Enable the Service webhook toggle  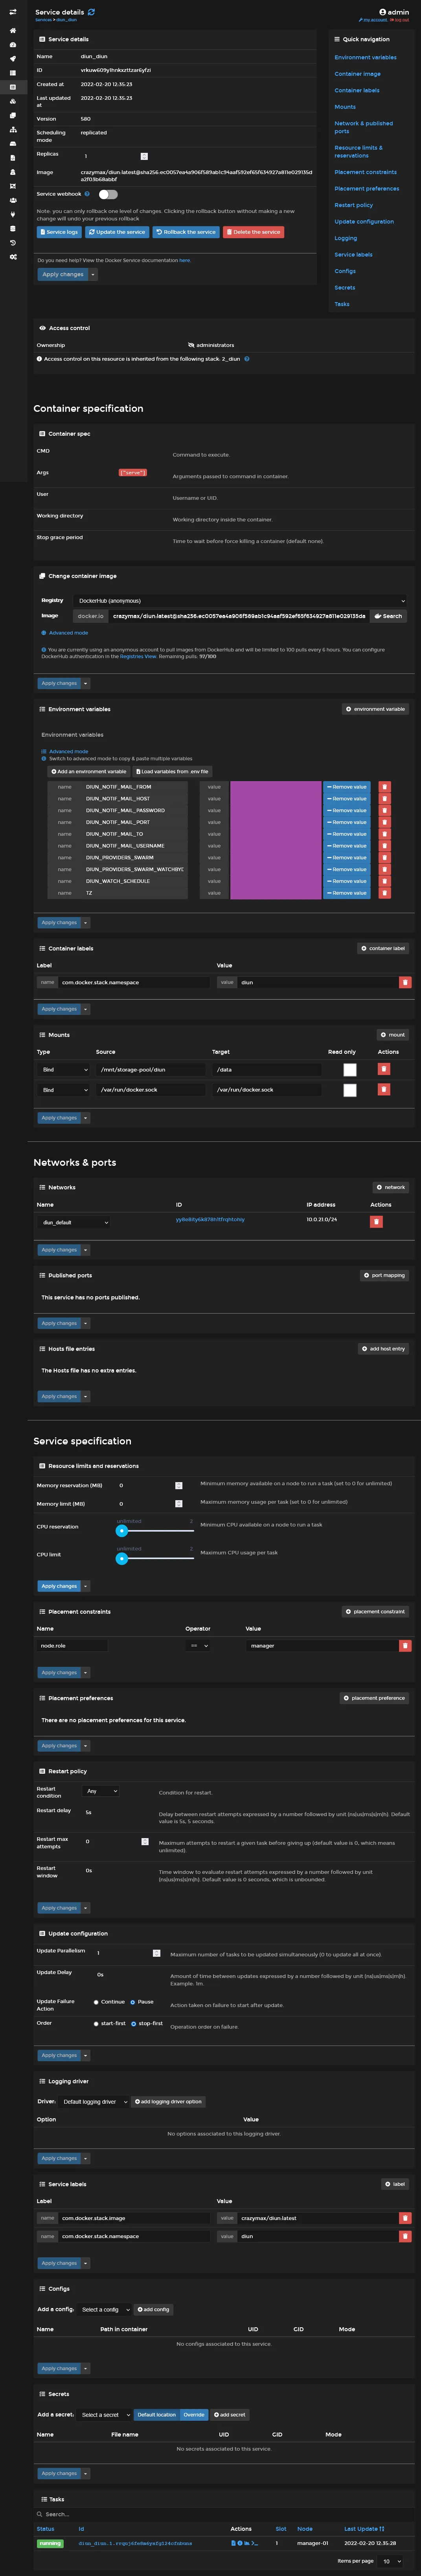point(107,194)
